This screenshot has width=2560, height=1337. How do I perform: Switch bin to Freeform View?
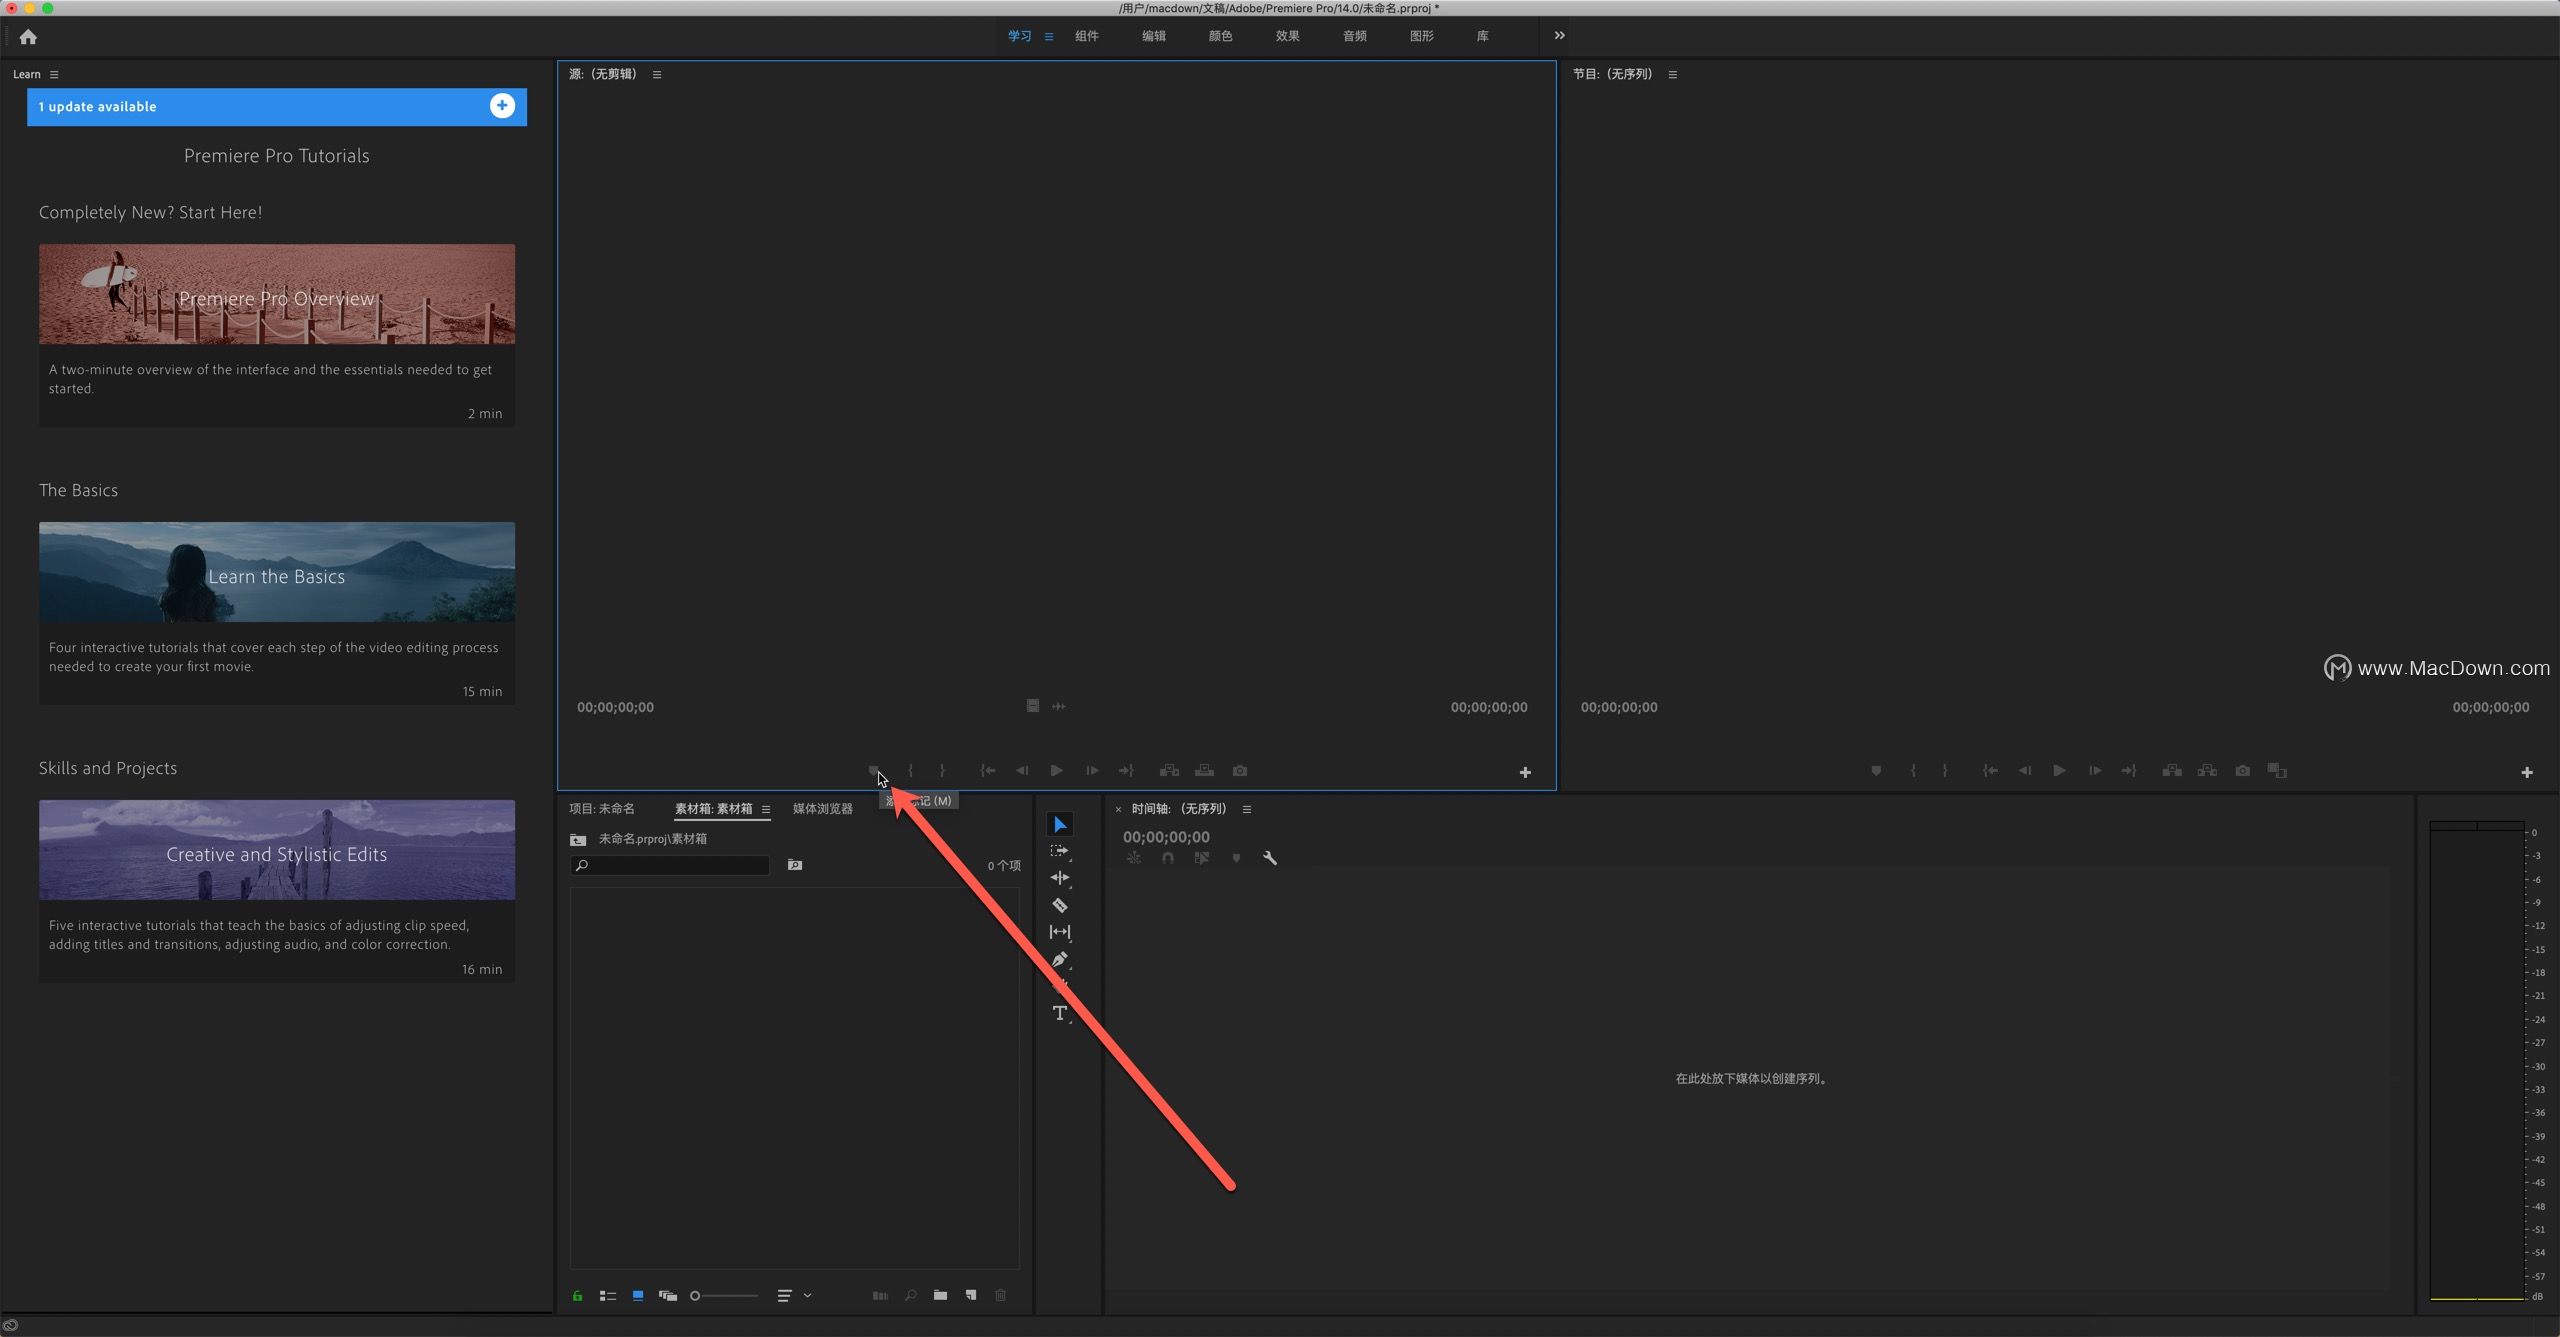tap(668, 1296)
